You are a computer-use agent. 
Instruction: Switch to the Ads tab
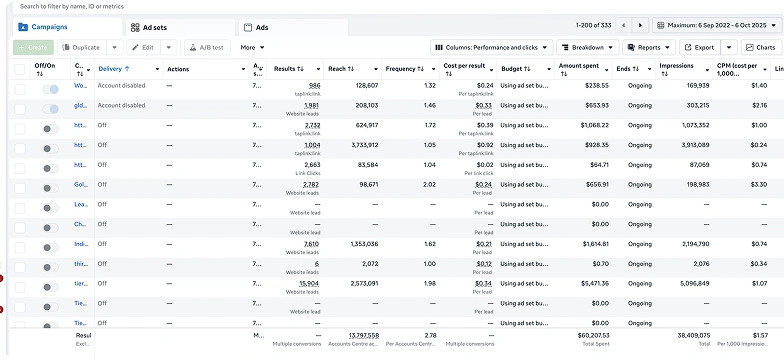tap(293, 28)
